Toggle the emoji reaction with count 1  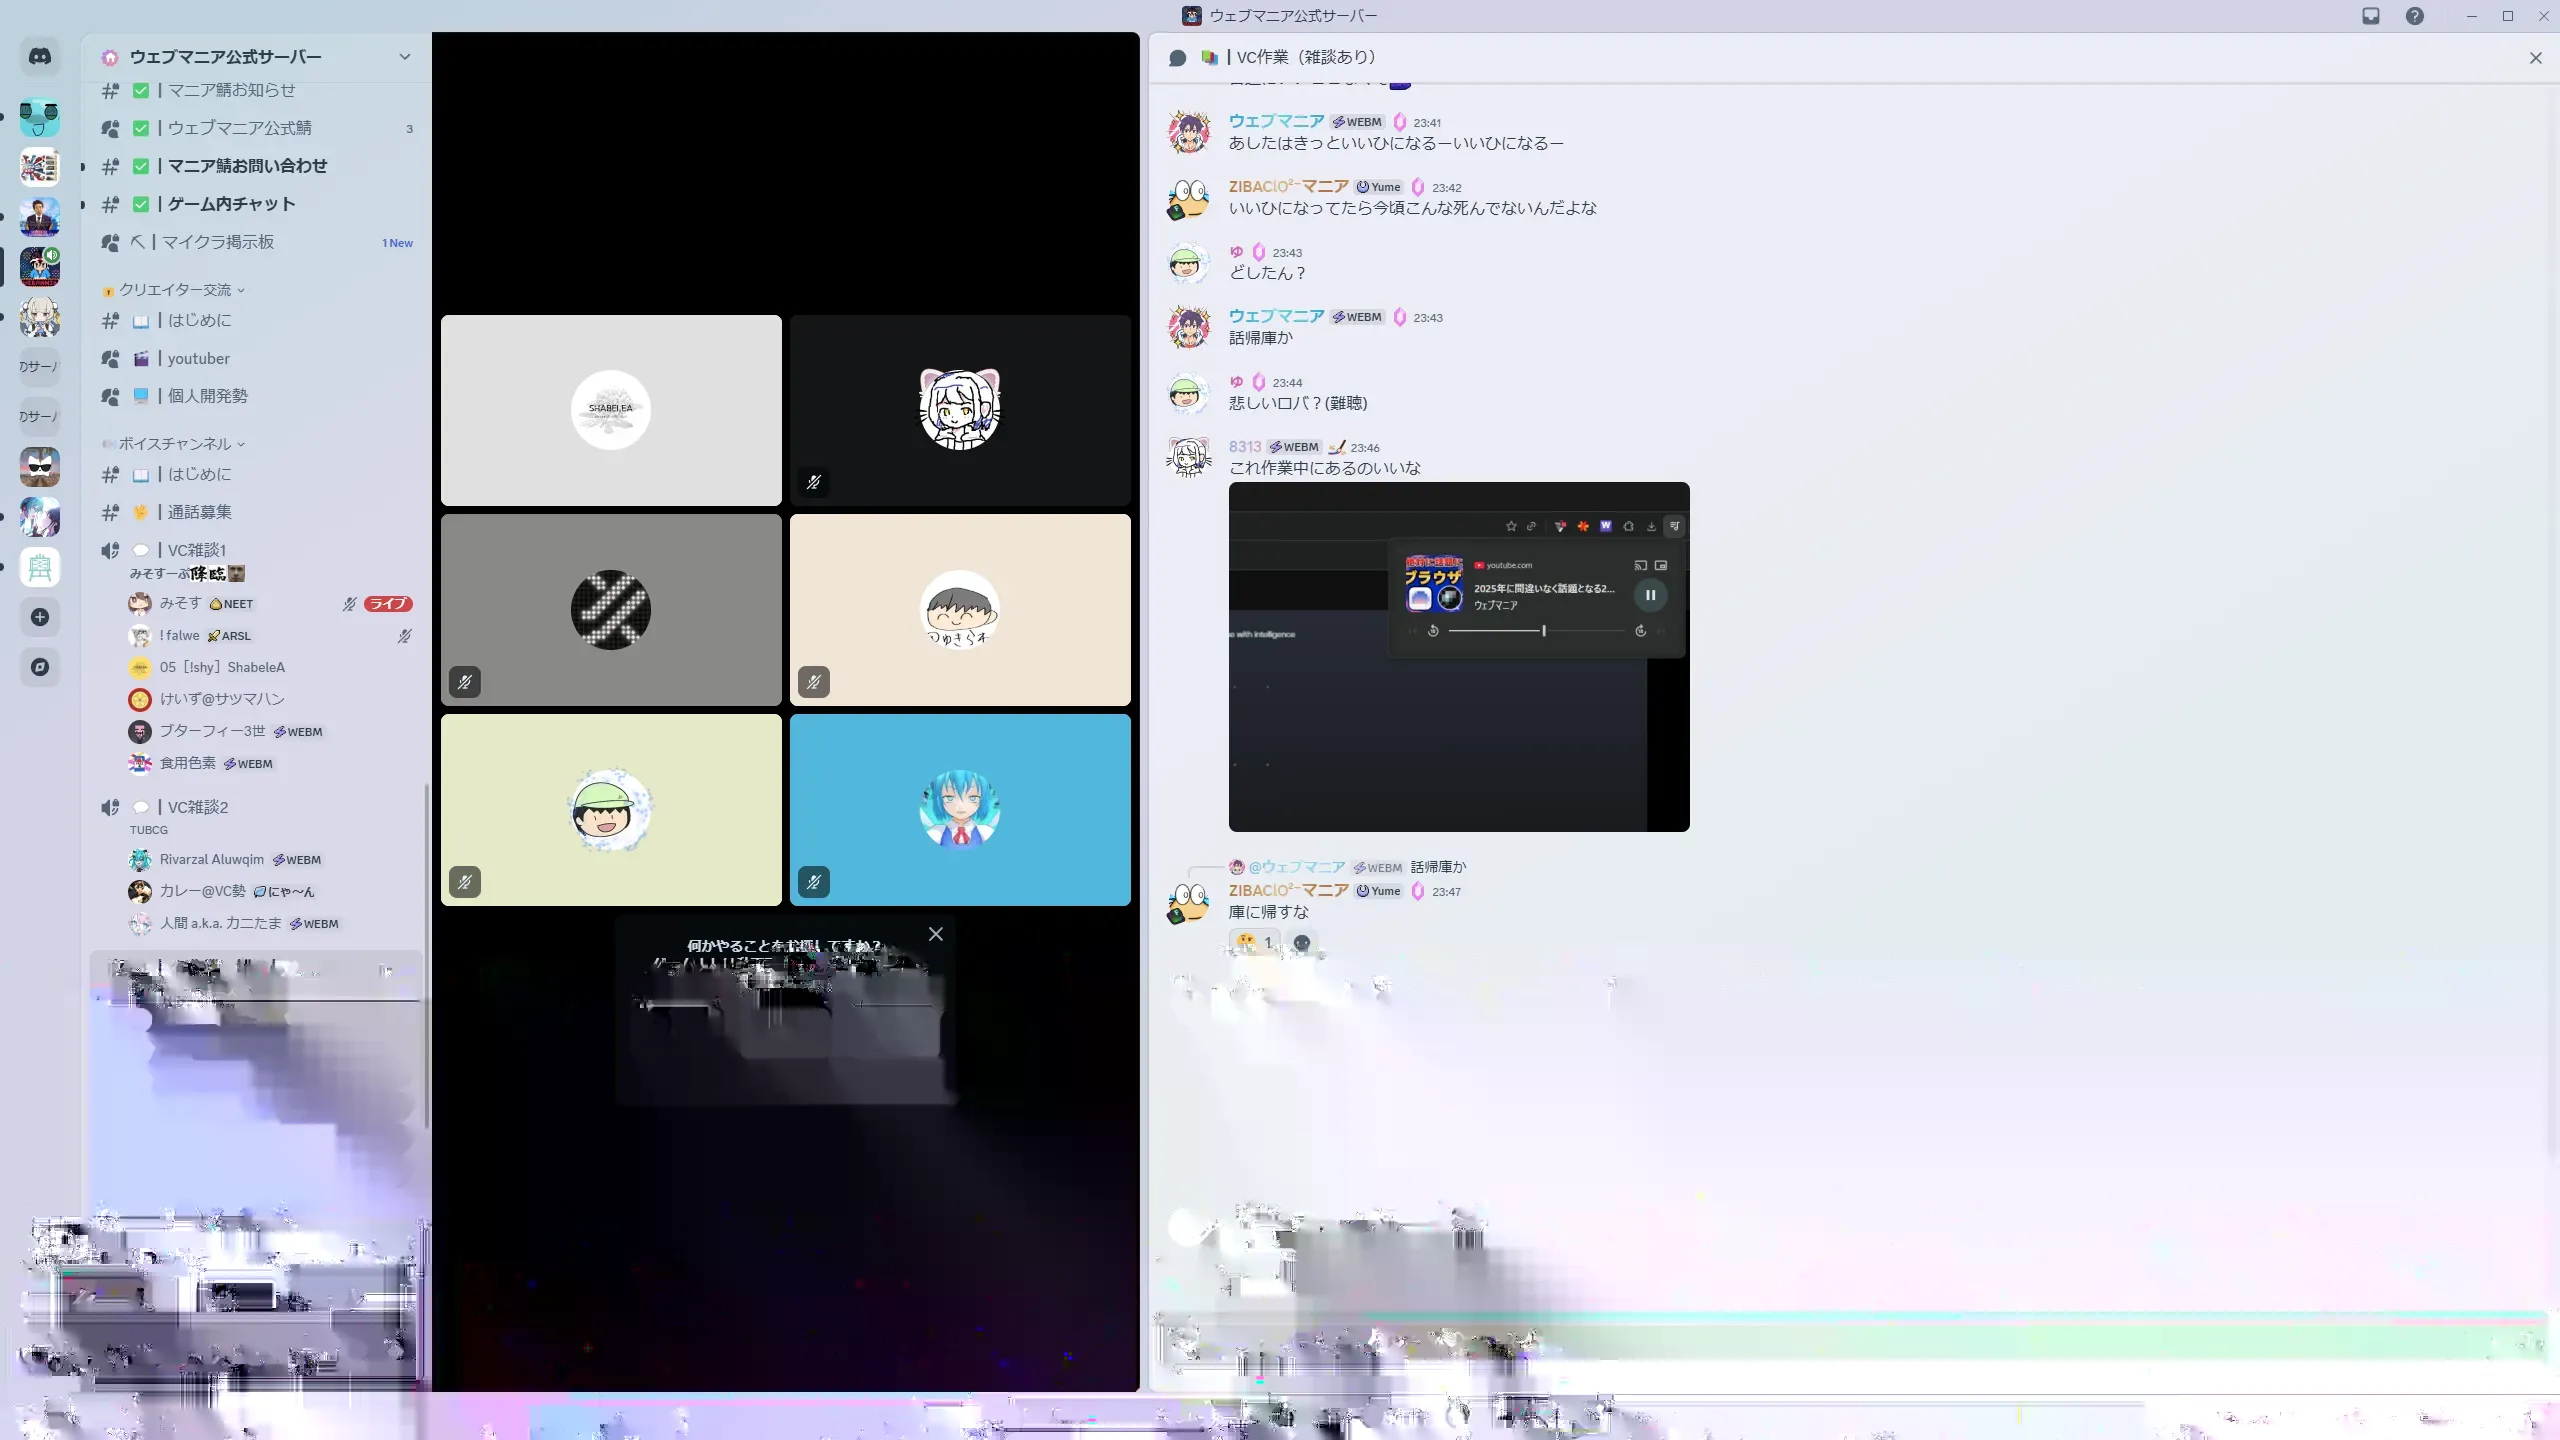[1255, 942]
